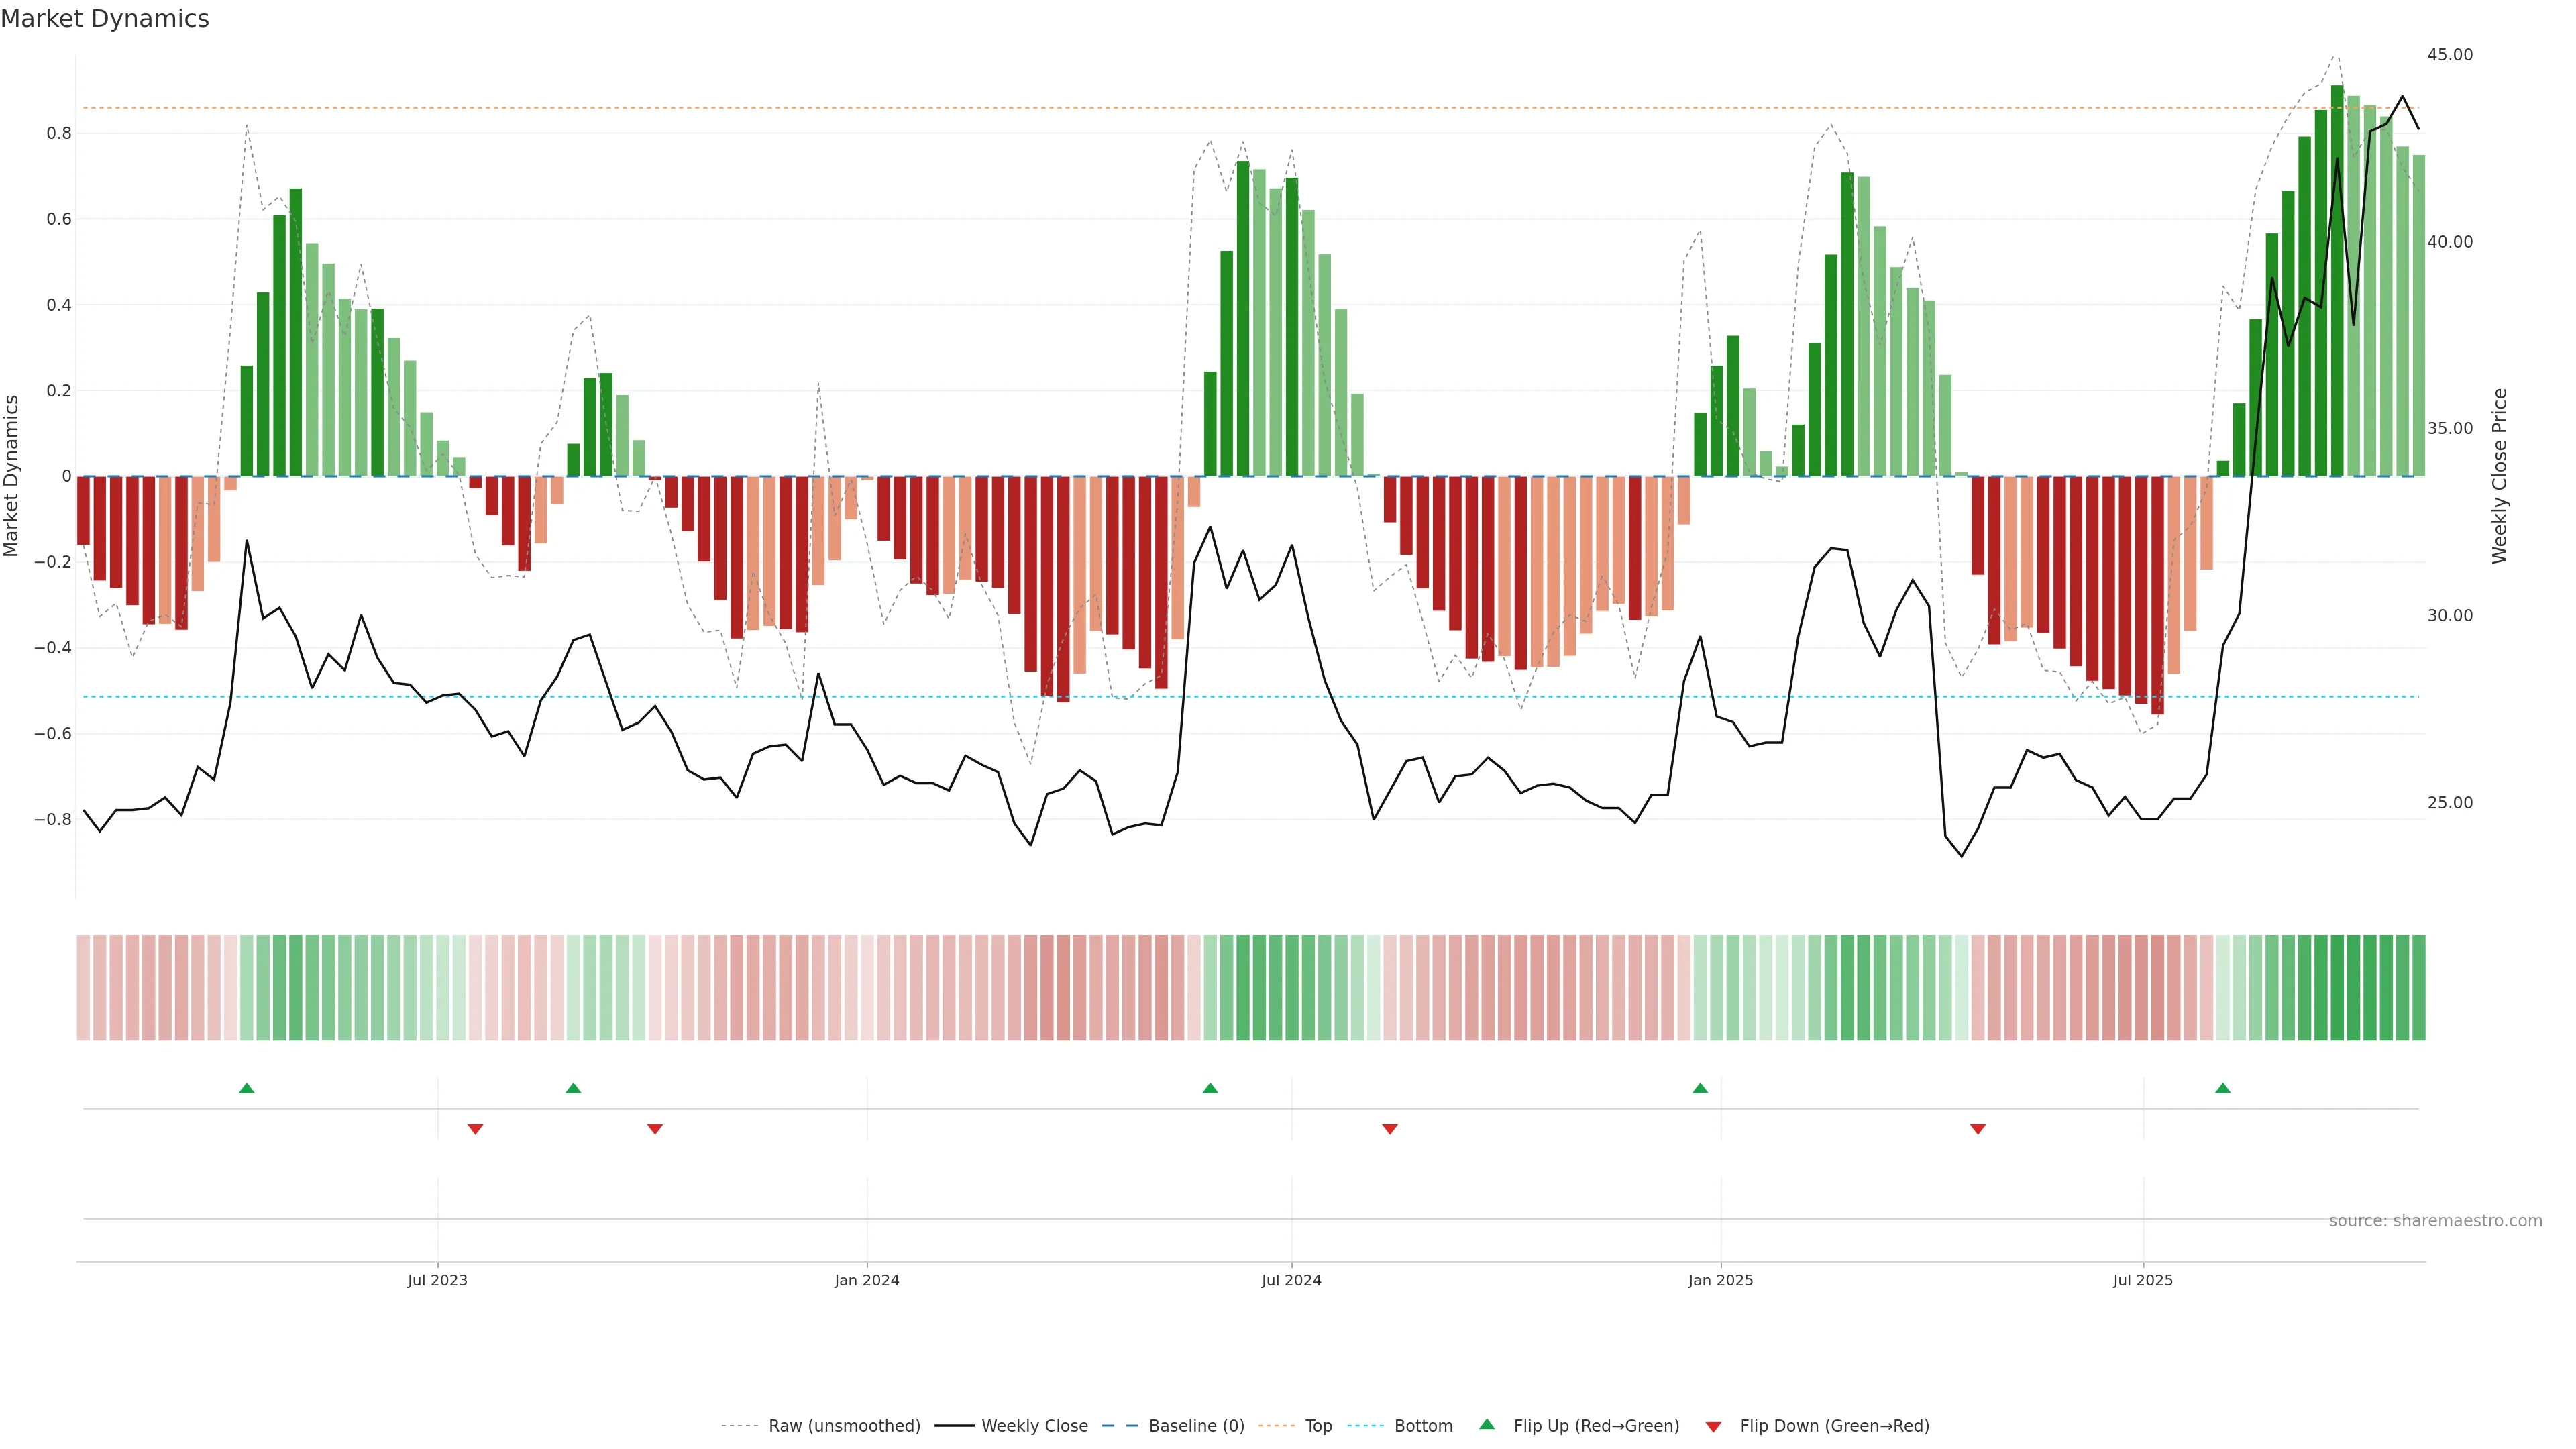Click the Weekly Close Price axis title

click(2500, 476)
